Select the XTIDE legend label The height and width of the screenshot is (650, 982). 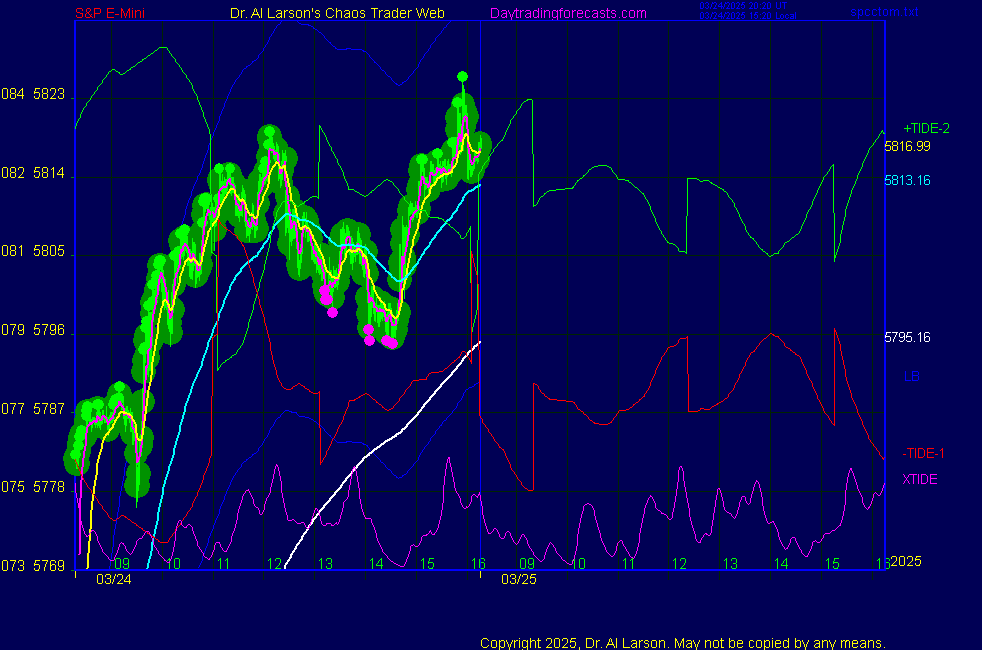[920, 479]
